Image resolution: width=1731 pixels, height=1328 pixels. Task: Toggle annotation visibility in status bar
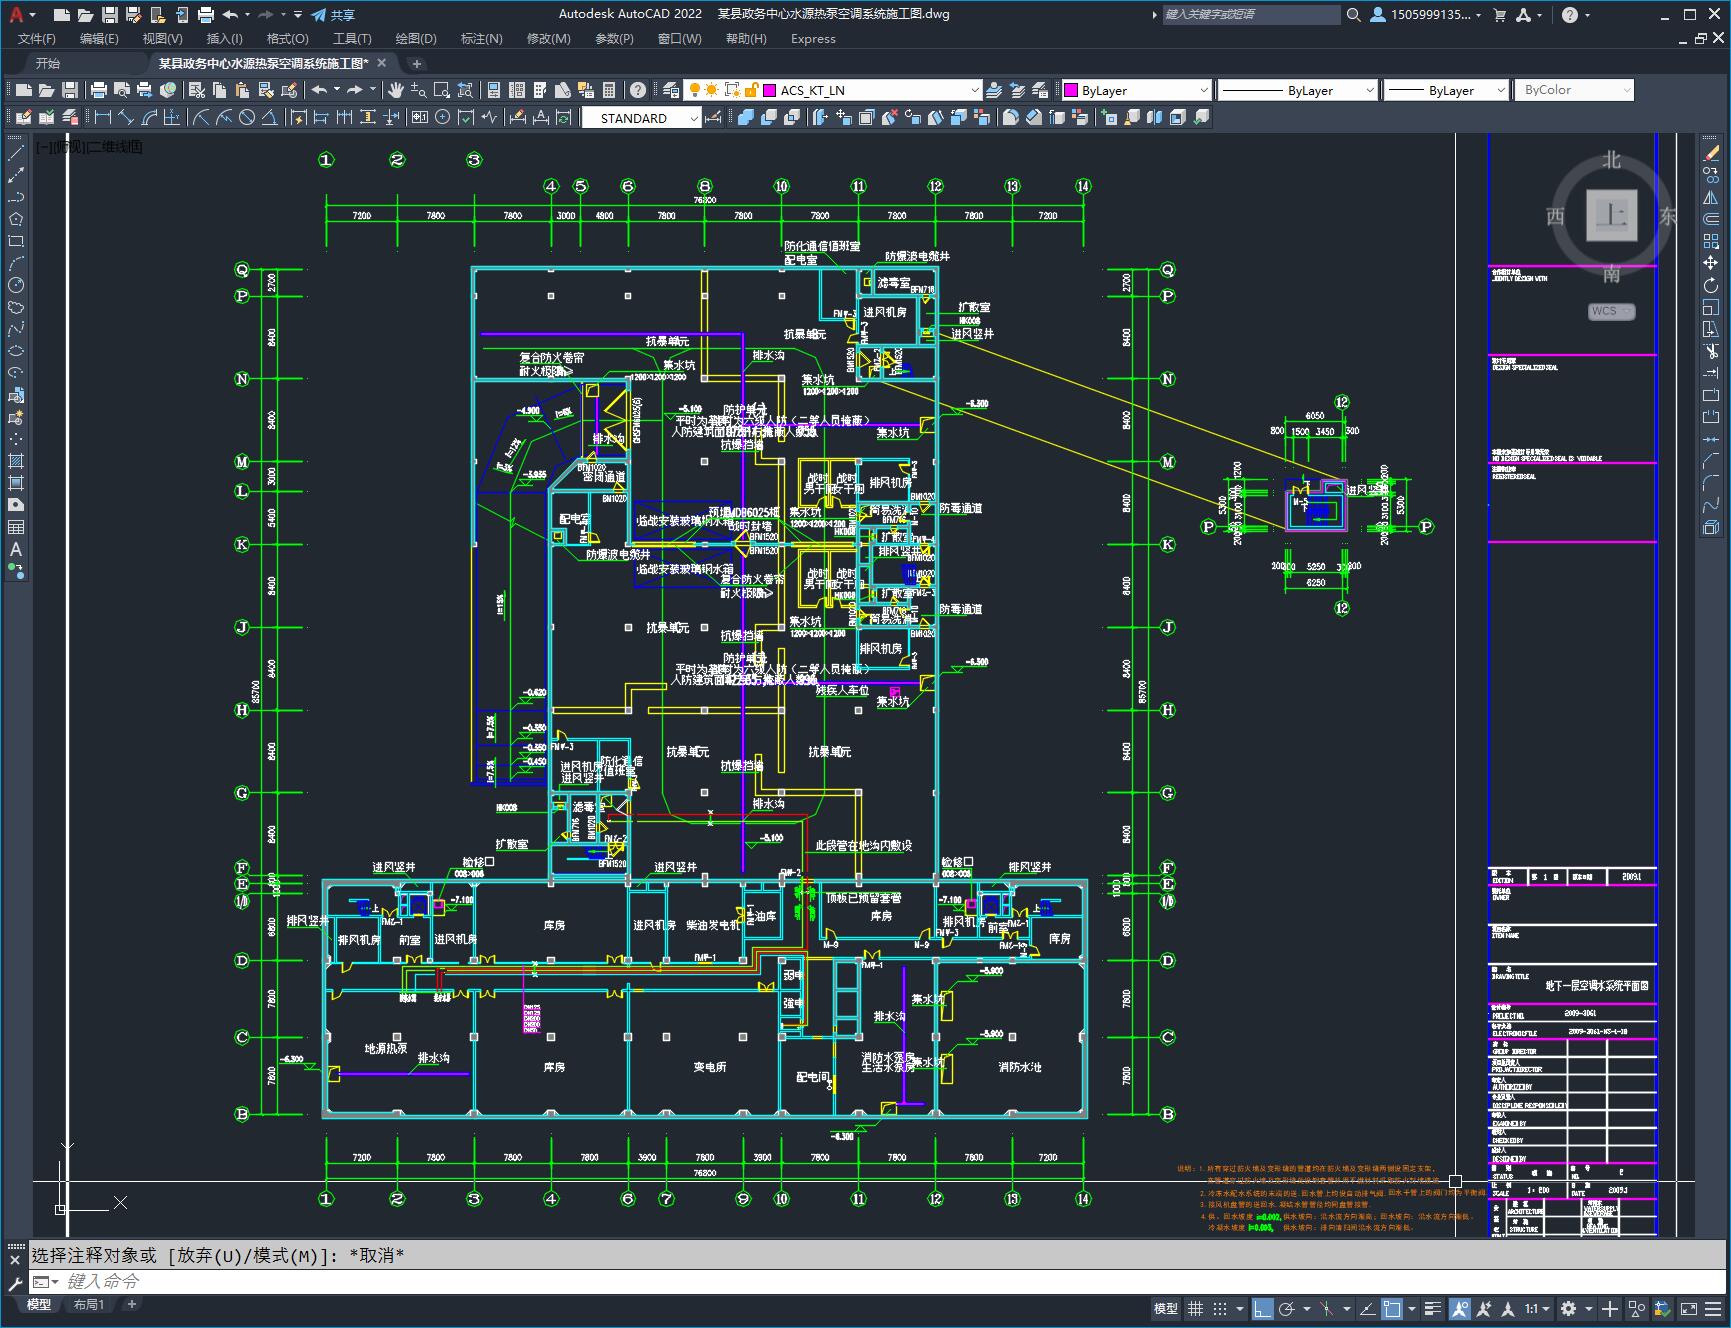click(1459, 1308)
